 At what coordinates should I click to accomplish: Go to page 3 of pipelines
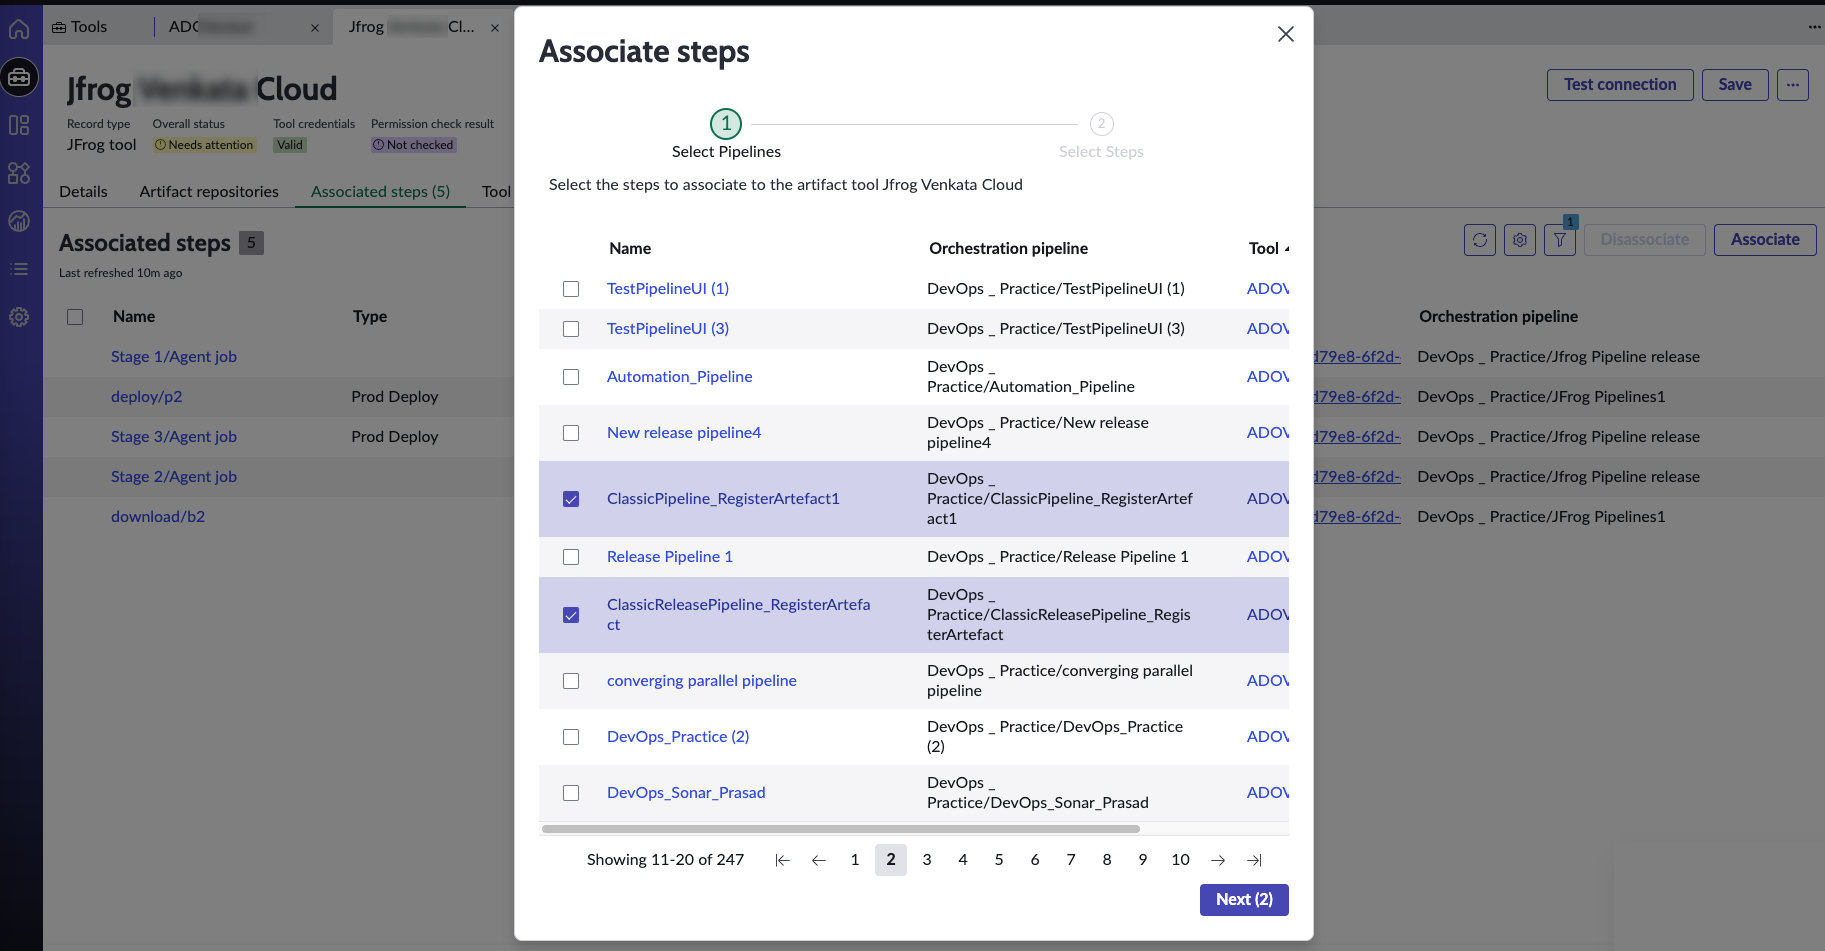[927, 860]
